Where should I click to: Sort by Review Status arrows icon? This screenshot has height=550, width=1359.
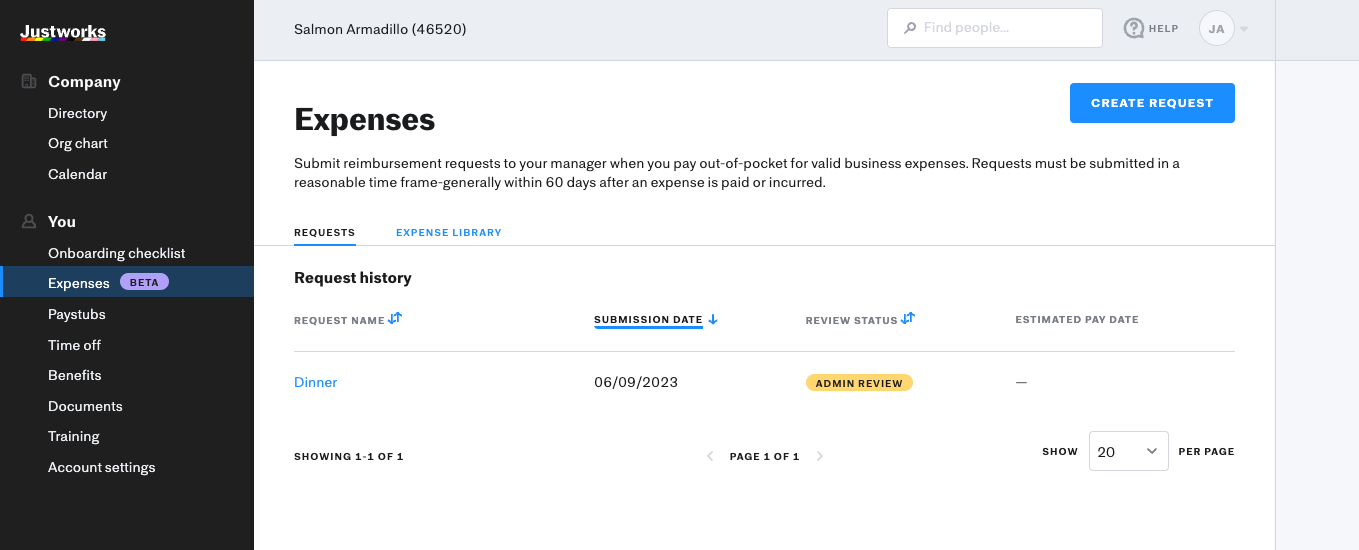click(908, 318)
